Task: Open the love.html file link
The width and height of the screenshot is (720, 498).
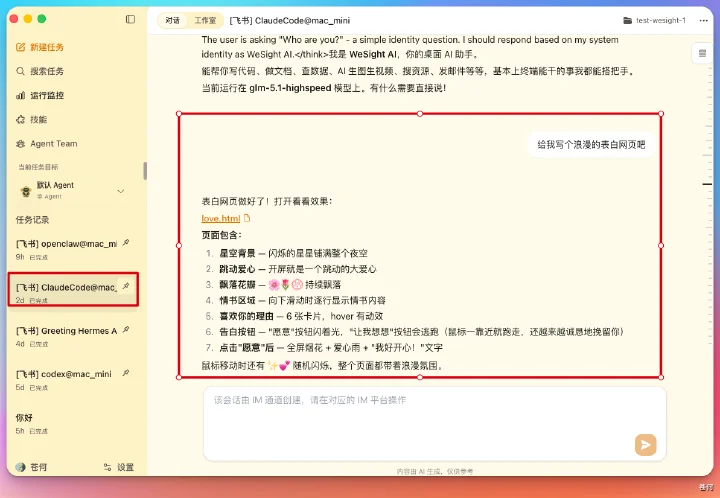Action: [221, 218]
